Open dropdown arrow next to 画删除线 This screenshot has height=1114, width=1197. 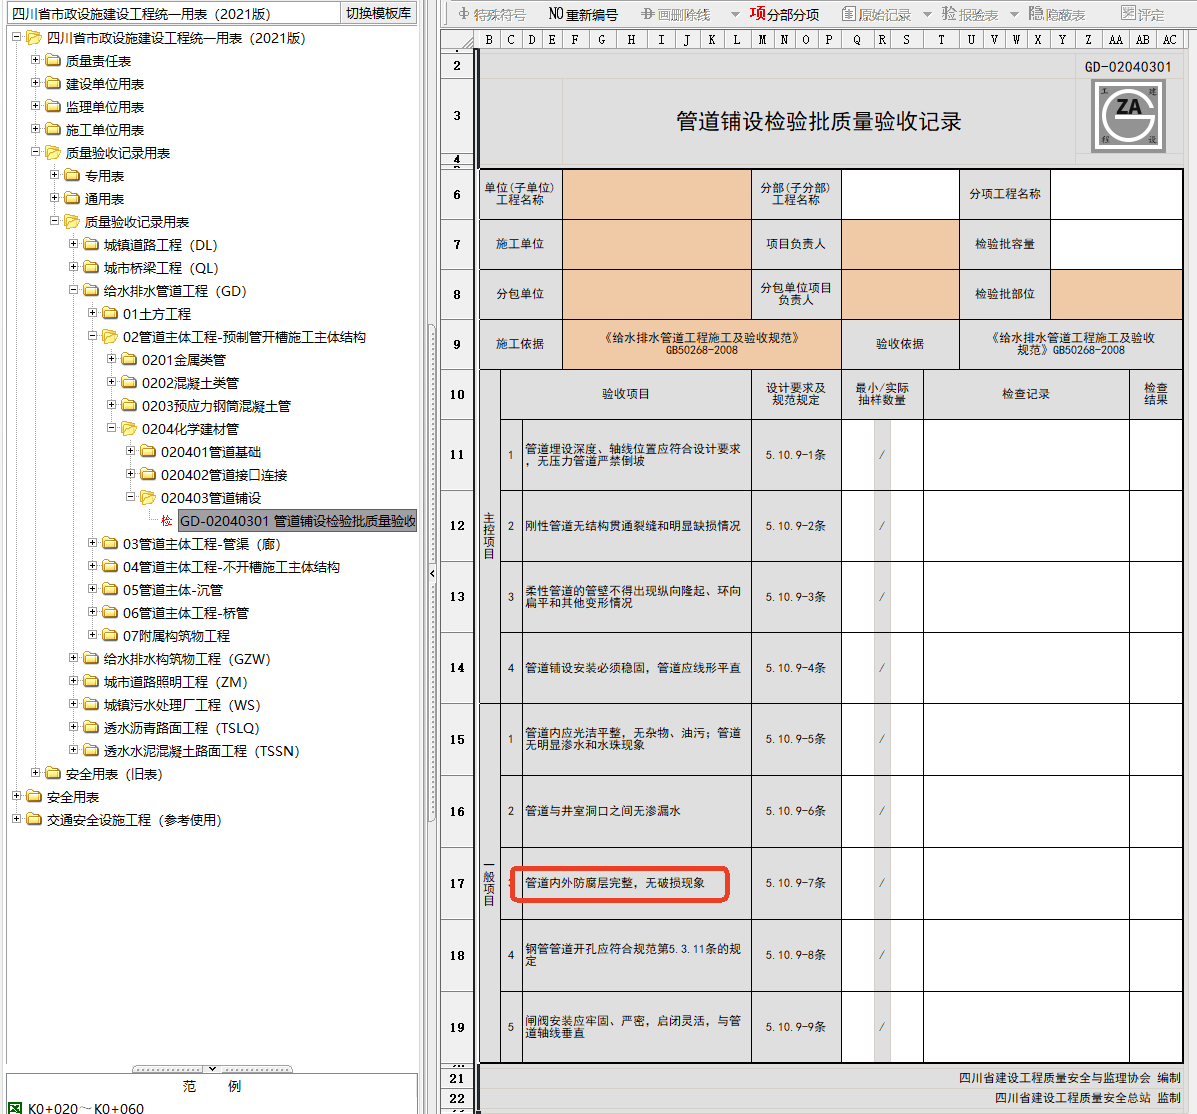point(735,15)
